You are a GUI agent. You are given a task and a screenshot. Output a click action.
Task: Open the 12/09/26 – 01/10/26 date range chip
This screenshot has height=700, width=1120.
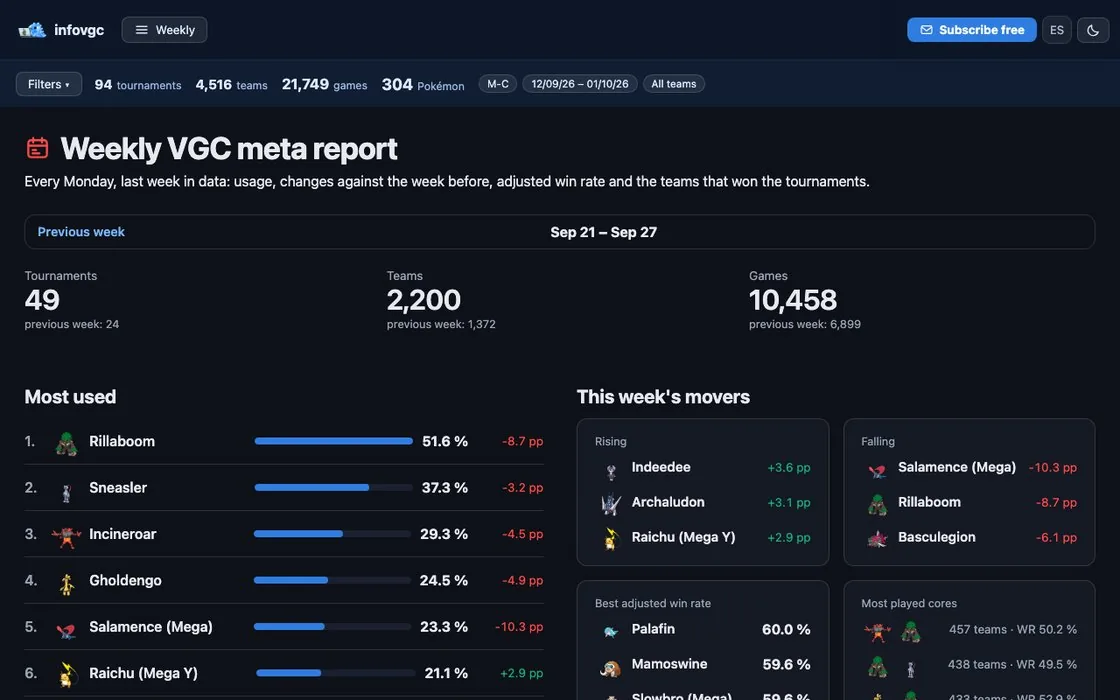point(580,84)
